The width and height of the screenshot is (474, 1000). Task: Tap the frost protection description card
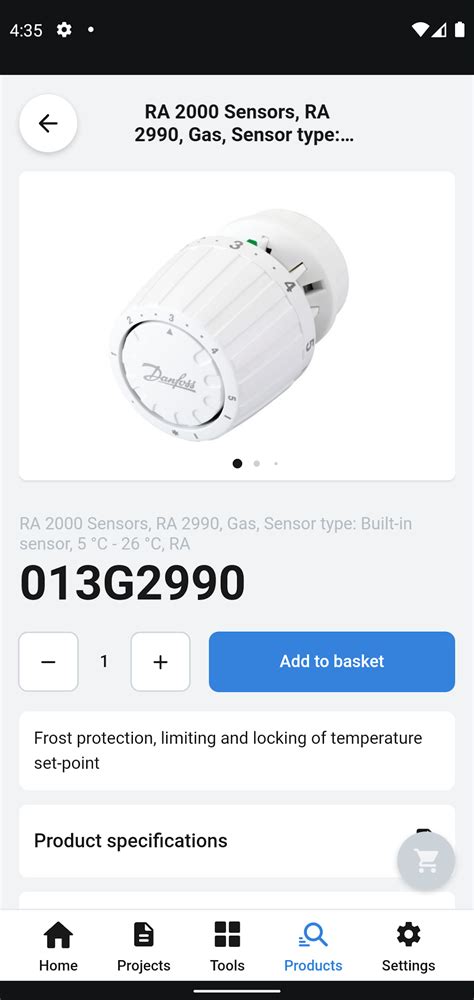click(237, 751)
